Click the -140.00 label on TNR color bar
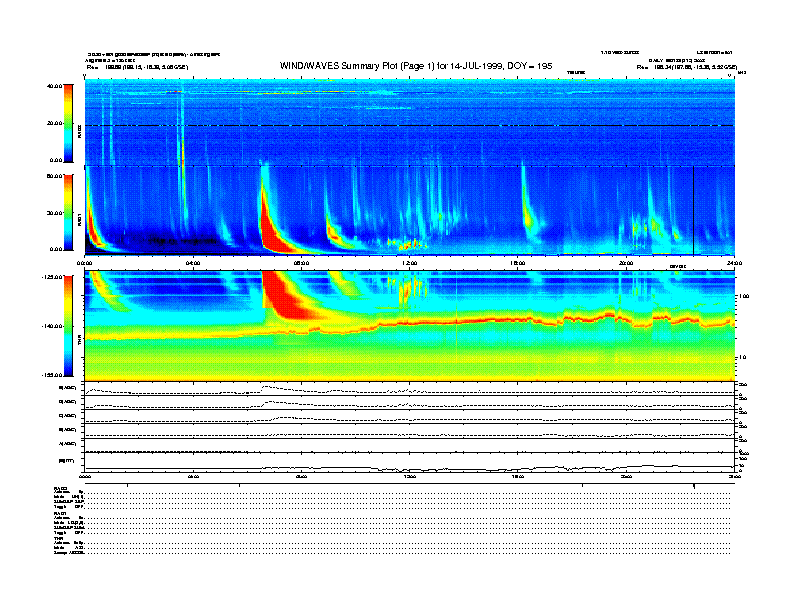792x612 pixels. [x=53, y=326]
